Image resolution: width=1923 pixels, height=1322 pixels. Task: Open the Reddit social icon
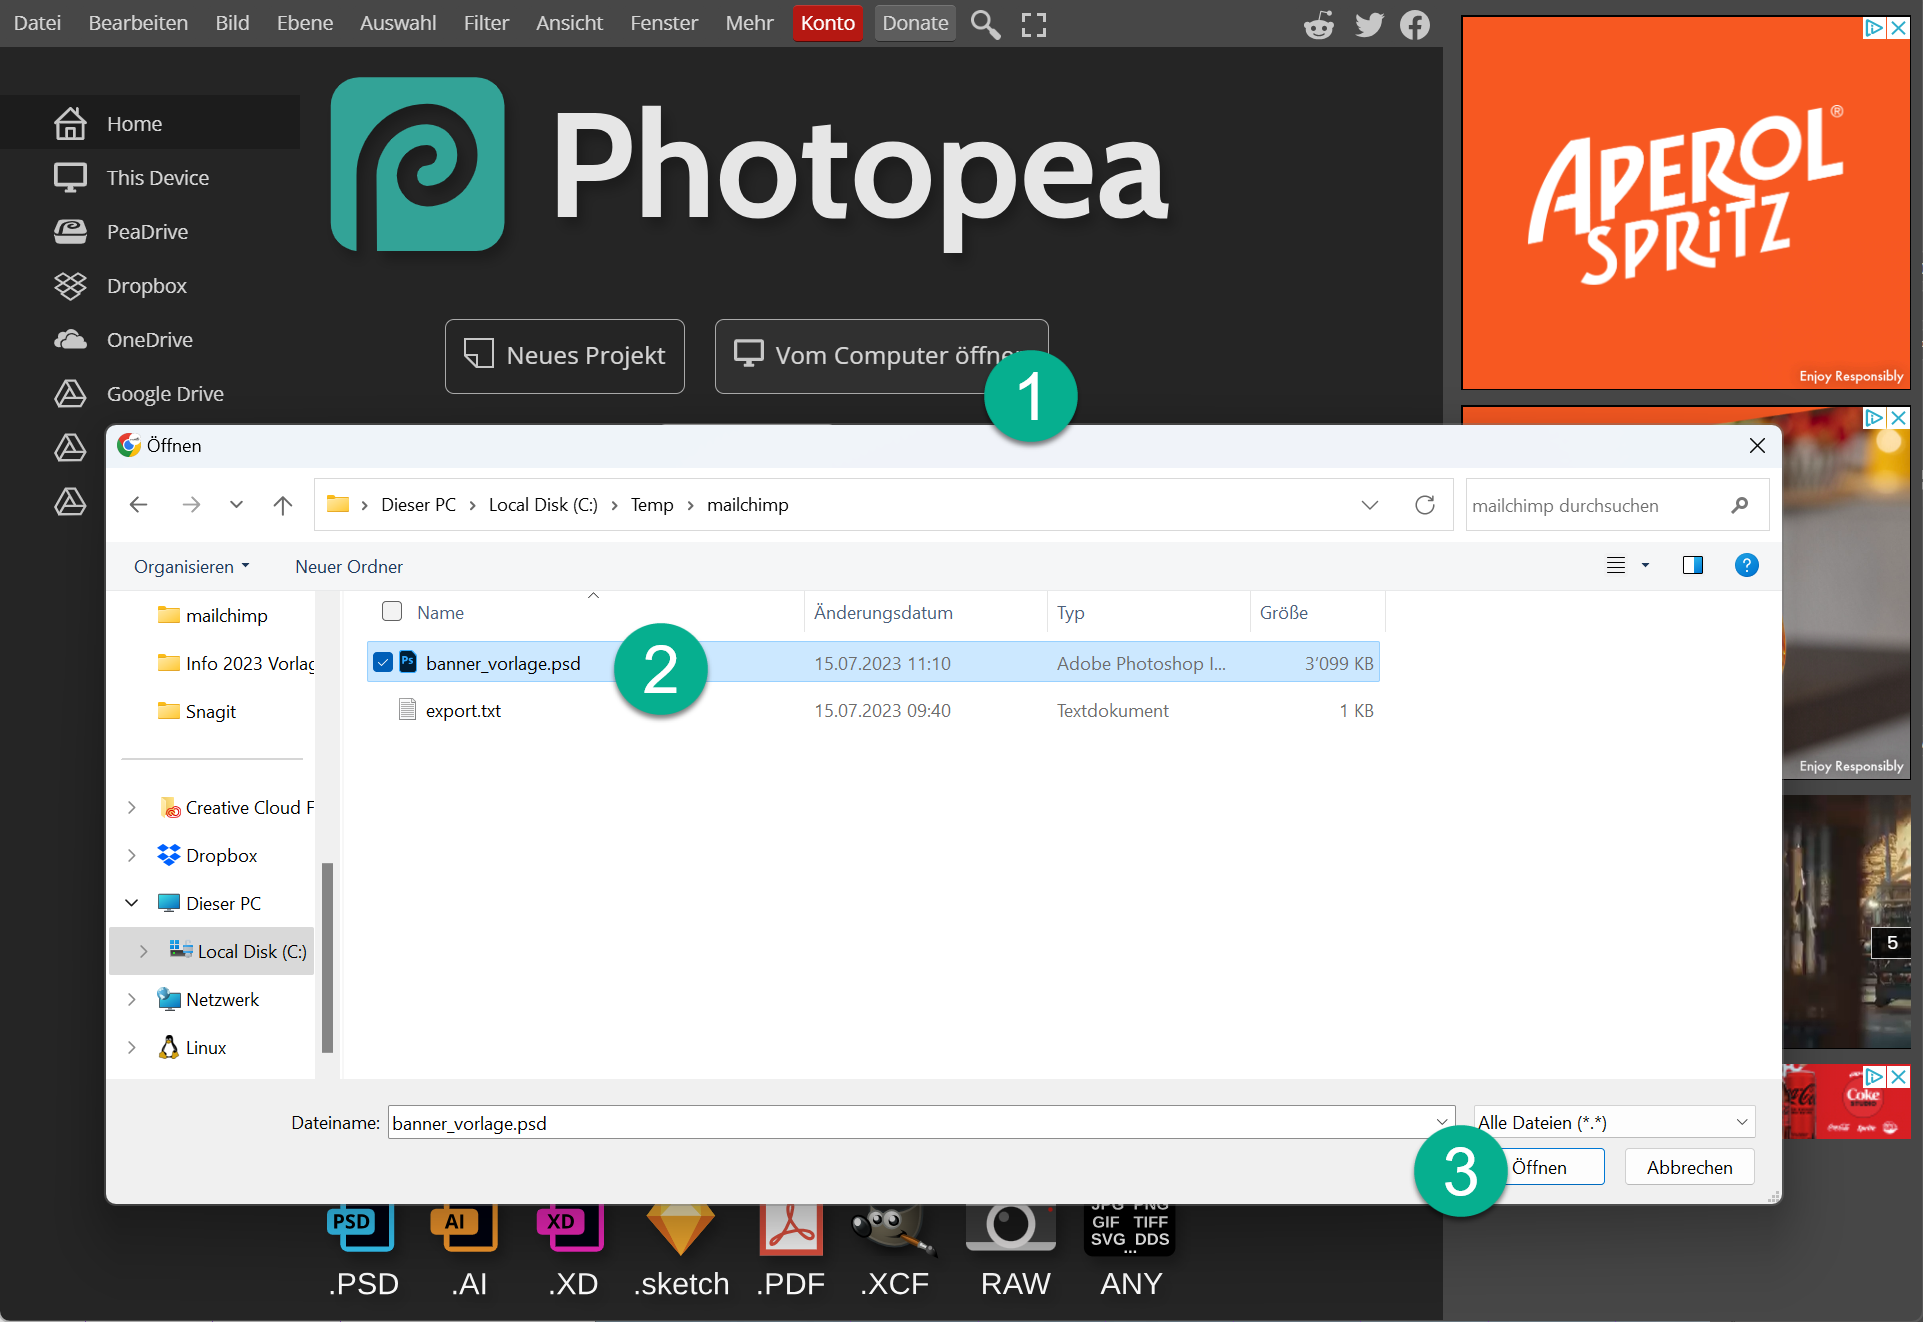click(x=1319, y=24)
